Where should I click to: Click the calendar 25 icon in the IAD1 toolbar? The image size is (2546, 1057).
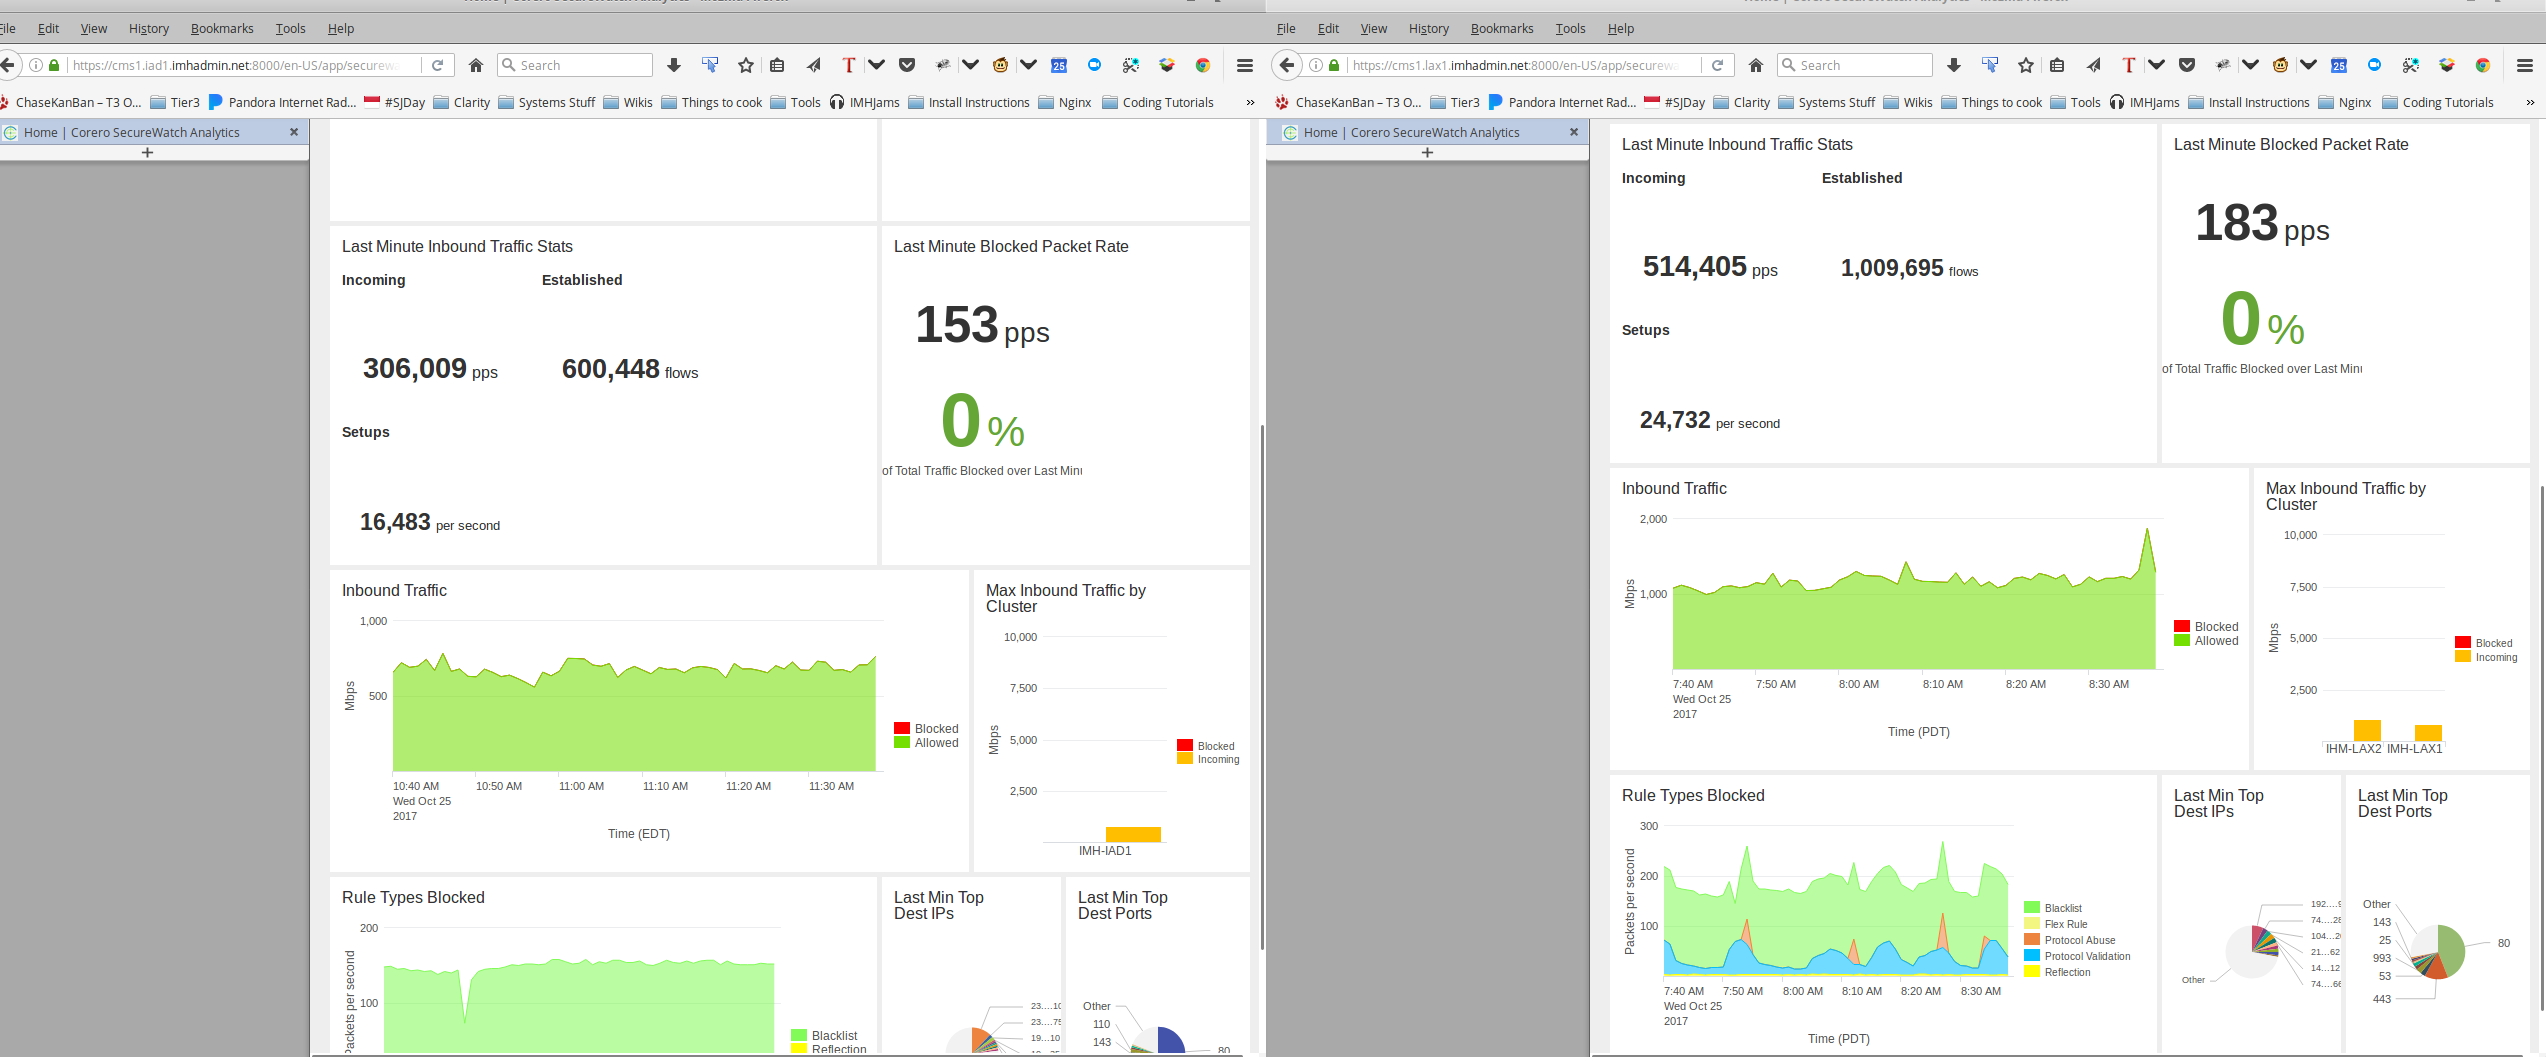click(x=1059, y=65)
